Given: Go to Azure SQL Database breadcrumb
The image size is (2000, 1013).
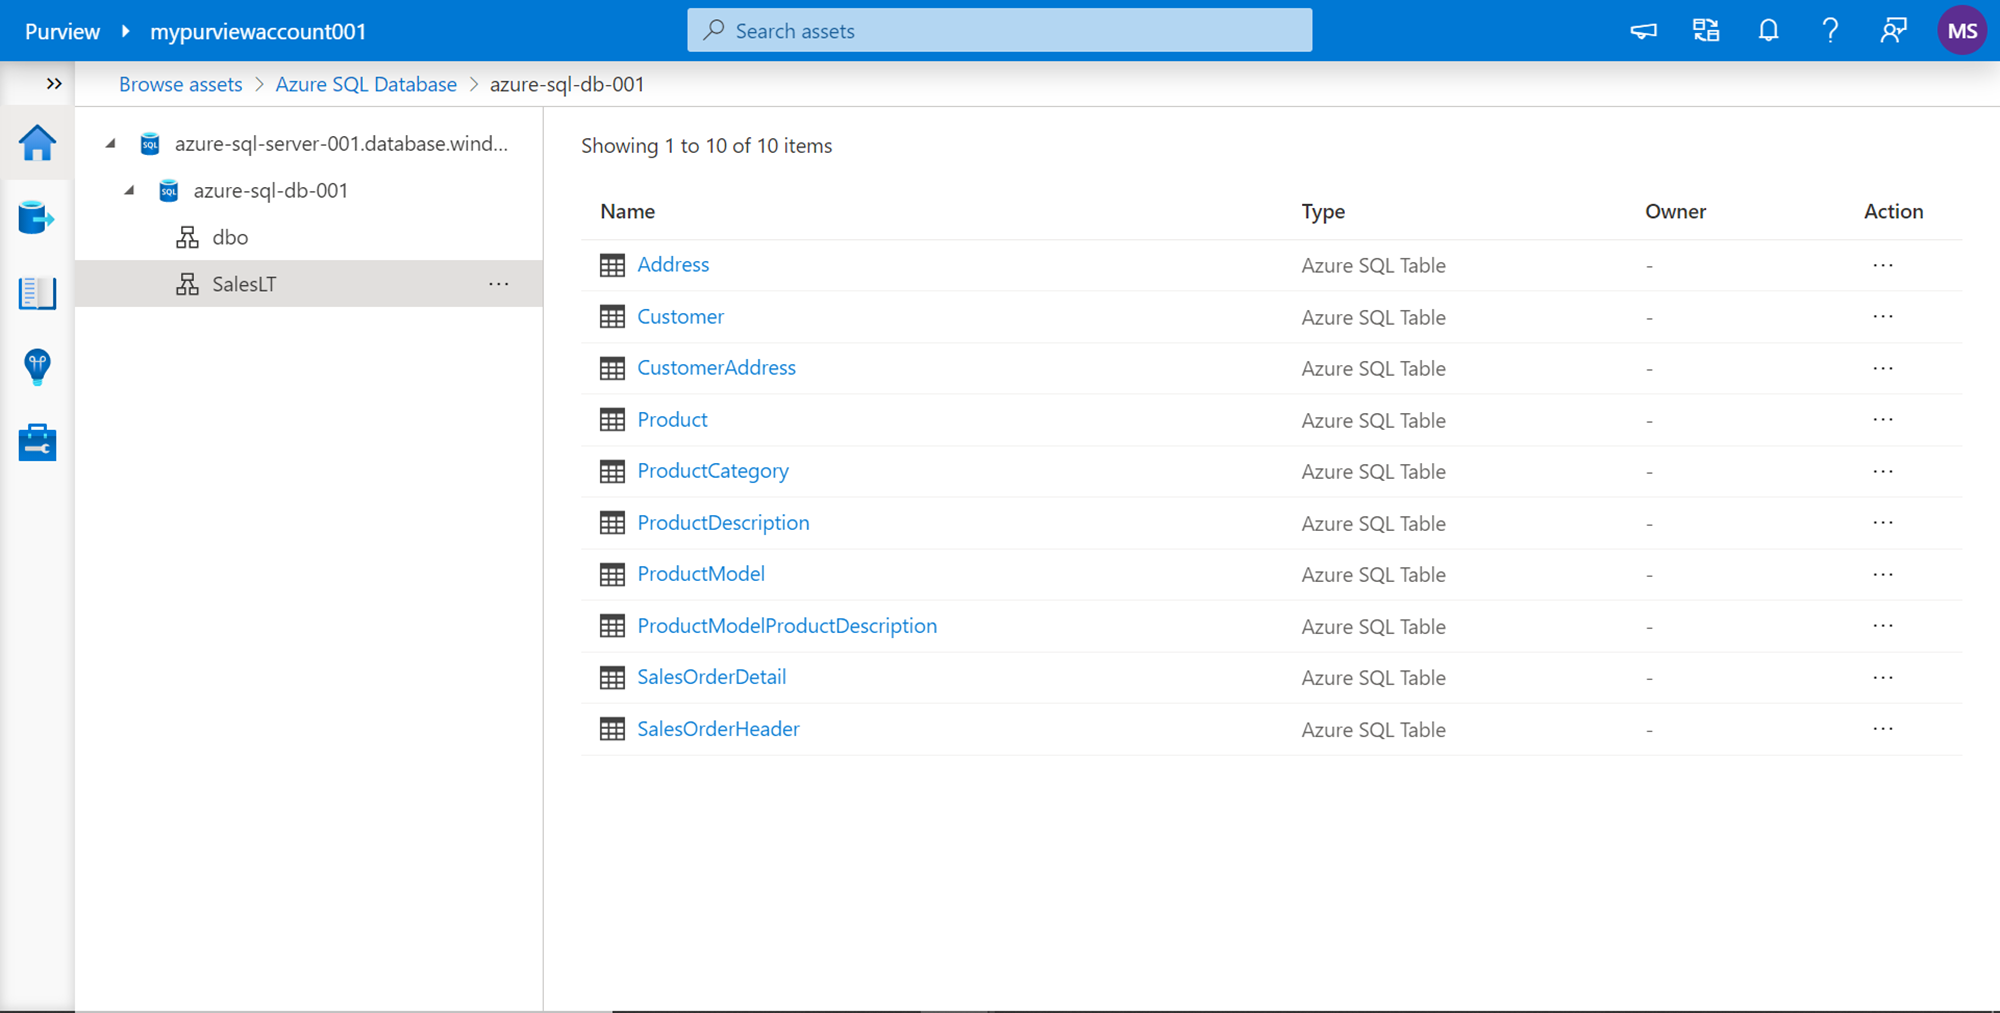Looking at the screenshot, I should [366, 85].
